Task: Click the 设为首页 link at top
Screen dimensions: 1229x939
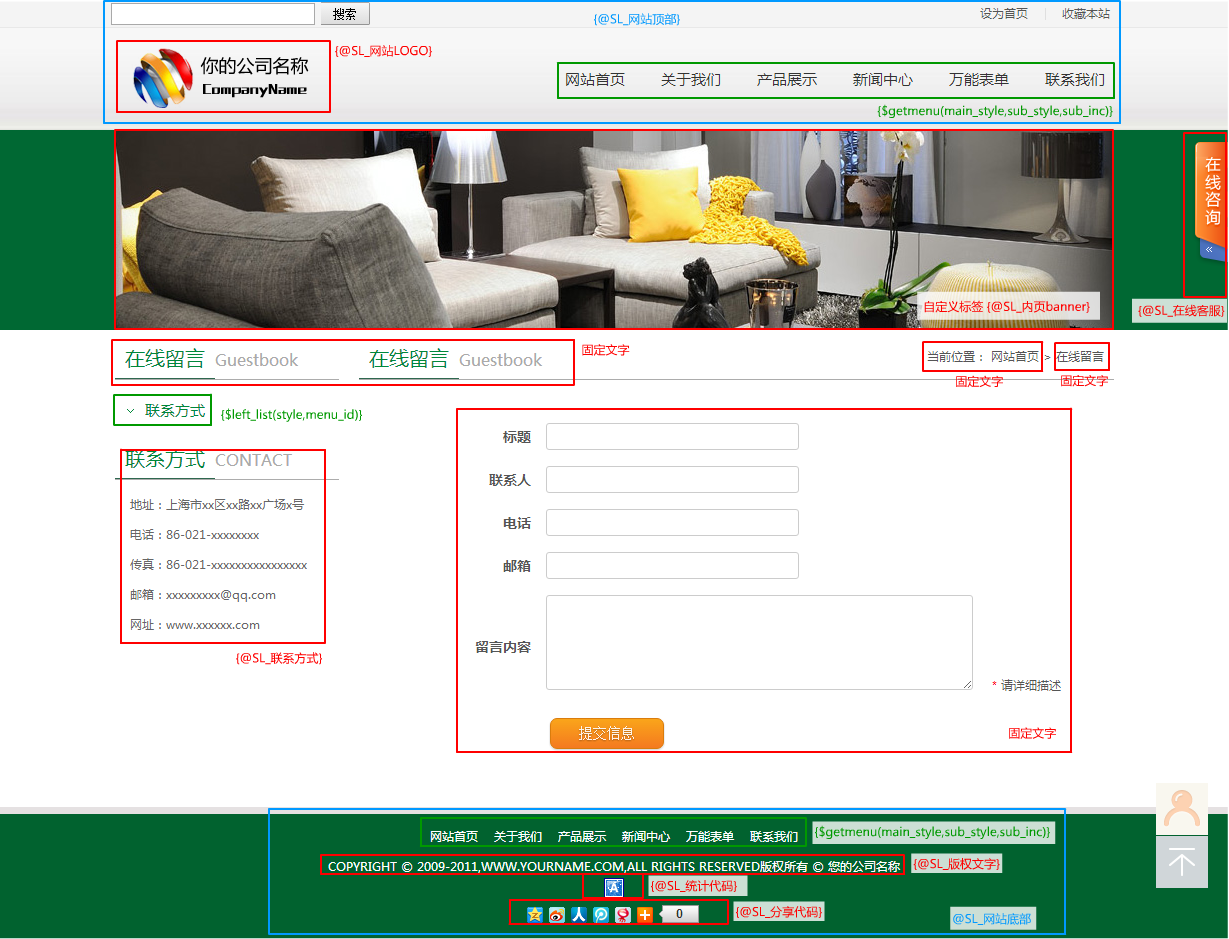Action: coord(1003,14)
